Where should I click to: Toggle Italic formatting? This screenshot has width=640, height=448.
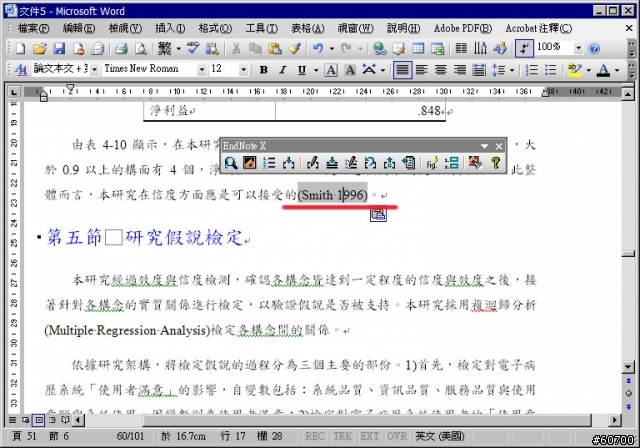(282, 70)
